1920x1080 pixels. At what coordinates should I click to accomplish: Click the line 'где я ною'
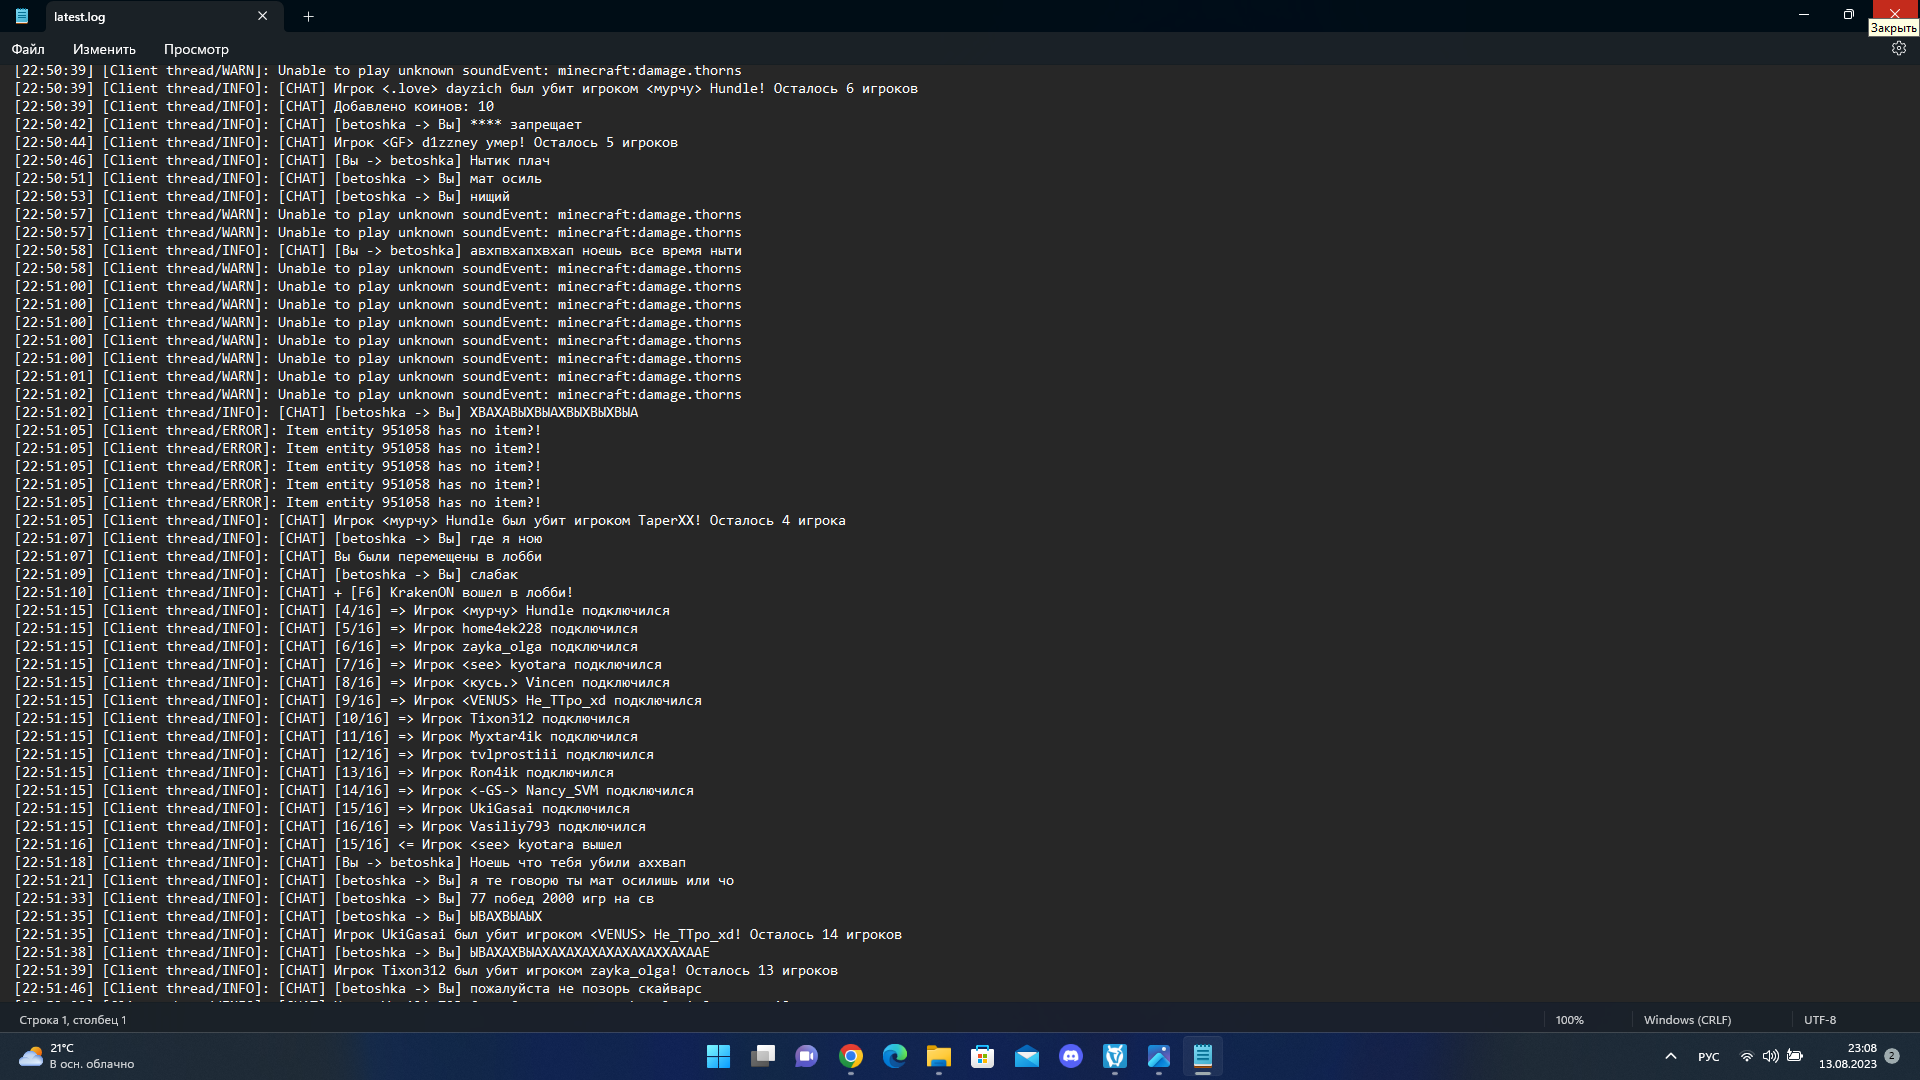(x=278, y=539)
